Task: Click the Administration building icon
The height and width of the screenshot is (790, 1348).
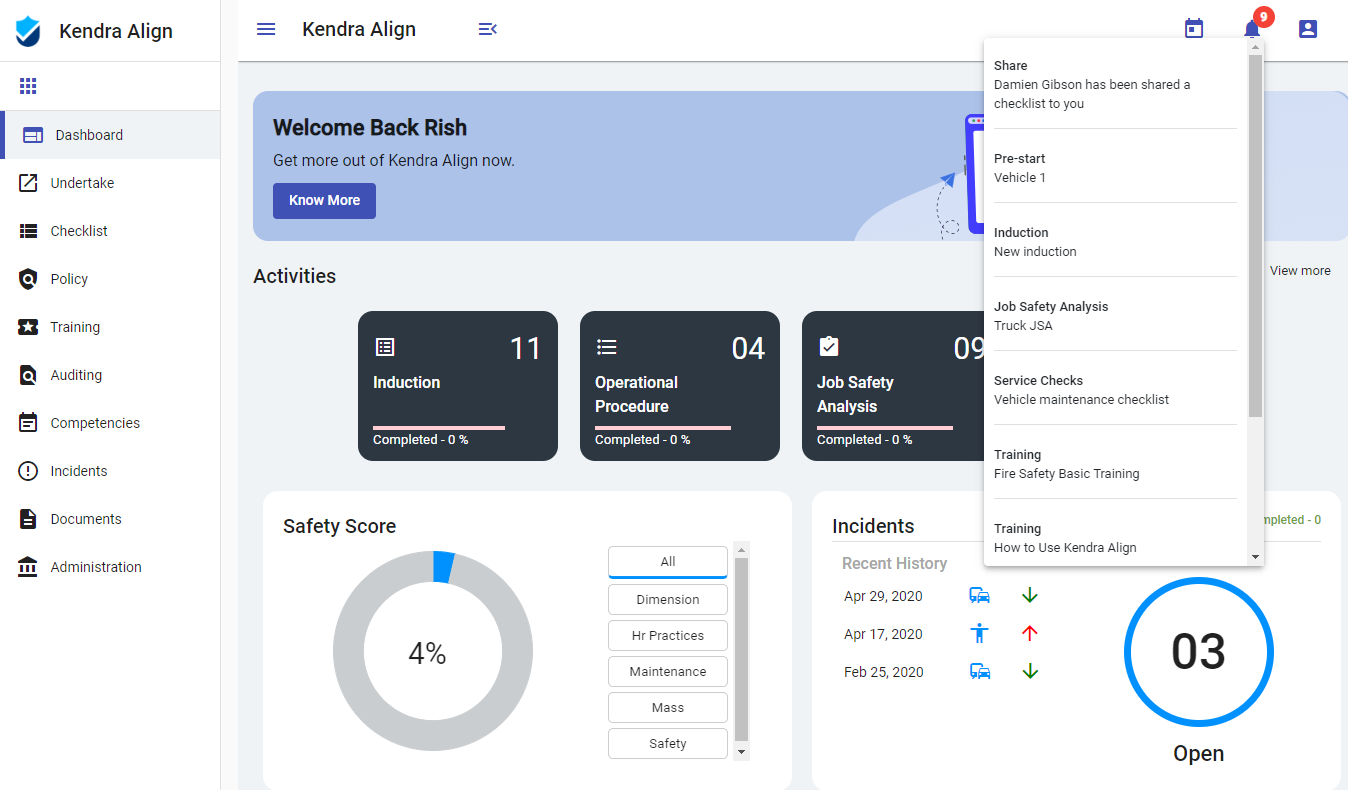Action: point(28,567)
